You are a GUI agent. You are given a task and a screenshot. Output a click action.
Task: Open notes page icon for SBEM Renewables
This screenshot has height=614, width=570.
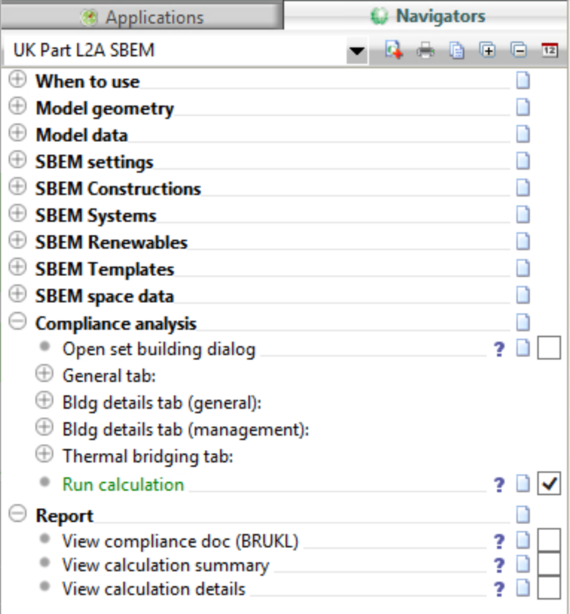[523, 241]
